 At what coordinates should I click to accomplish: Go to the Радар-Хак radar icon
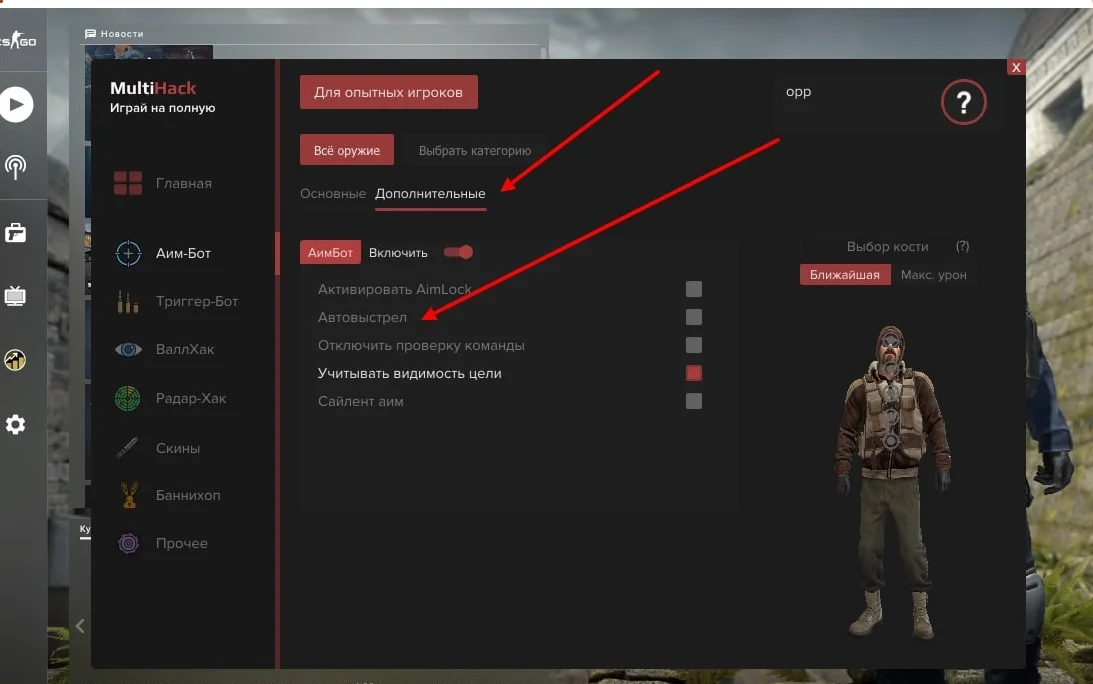tap(128, 398)
